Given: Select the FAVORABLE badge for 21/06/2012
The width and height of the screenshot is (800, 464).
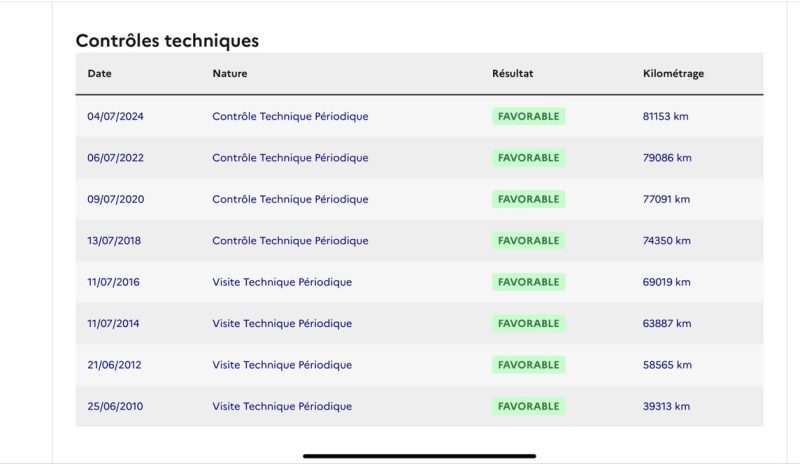Looking at the screenshot, I should 528,365.
